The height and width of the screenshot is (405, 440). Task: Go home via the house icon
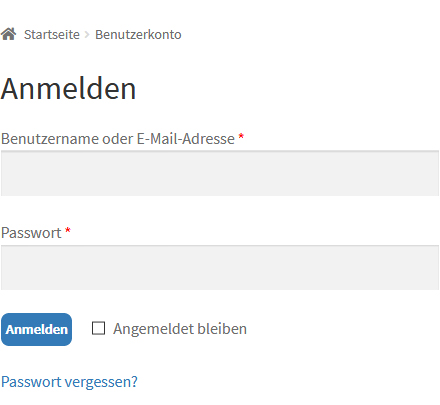pos(8,34)
